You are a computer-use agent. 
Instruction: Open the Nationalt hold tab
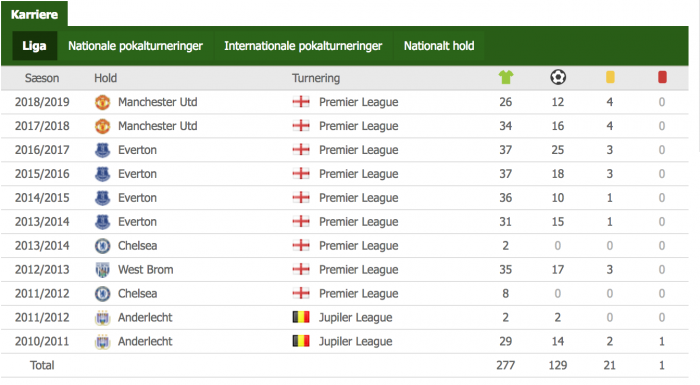tap(439, 46)
